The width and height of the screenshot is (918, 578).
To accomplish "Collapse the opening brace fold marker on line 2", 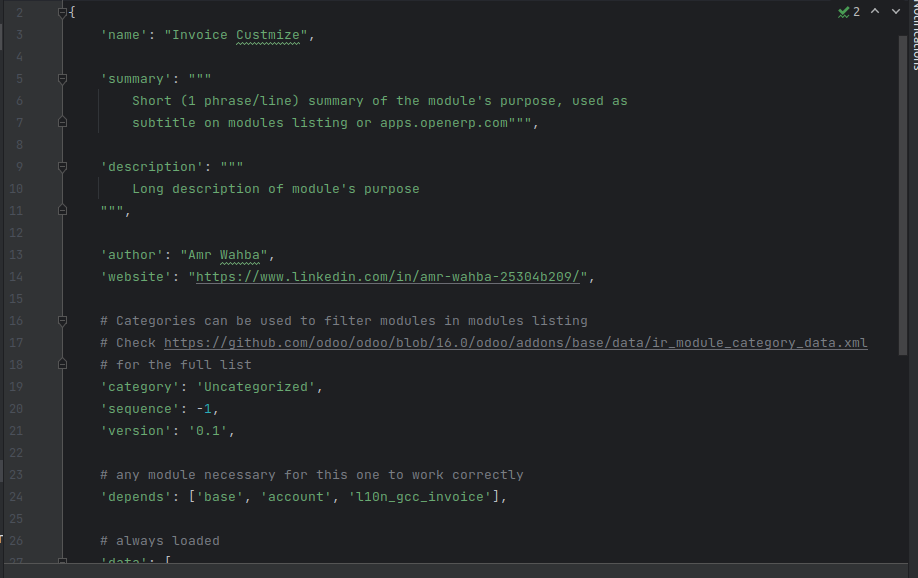I will (63, 12).
